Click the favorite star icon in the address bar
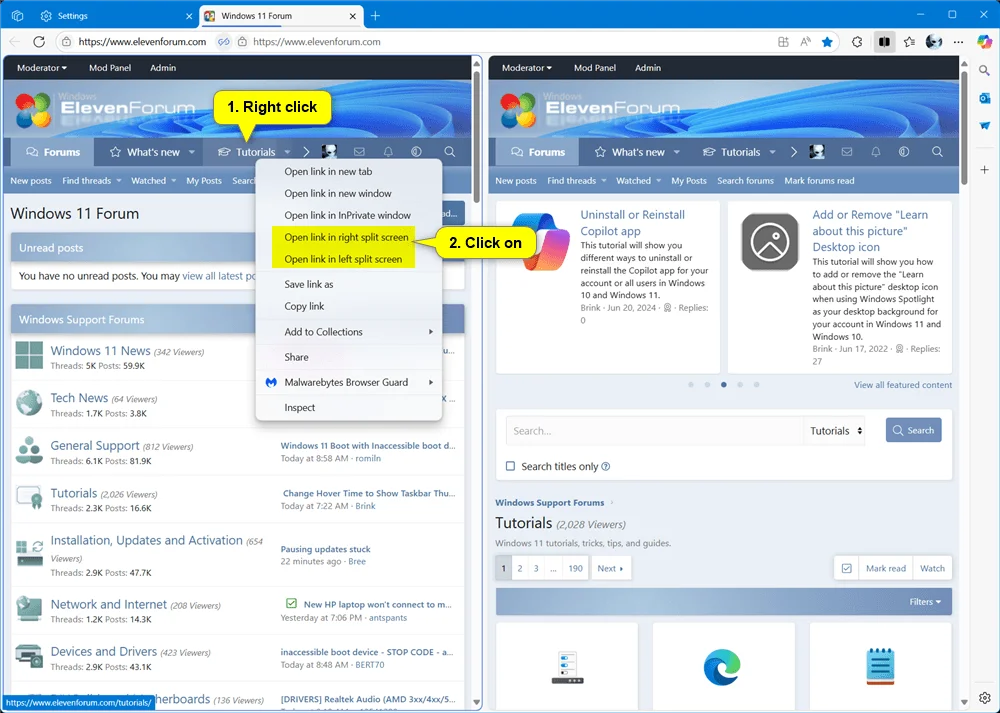This screenshot has width=1000, height=713. tap(827, 42)
